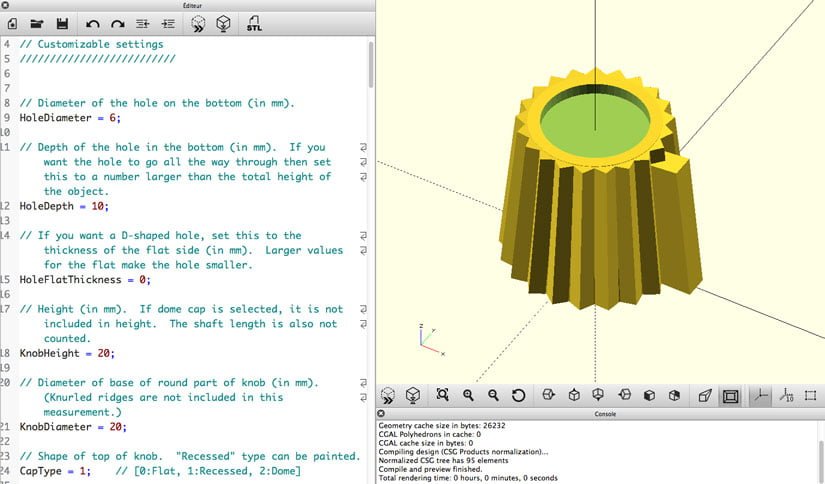Run Preview from the viewer toolbar

click(x=388, y=395)
